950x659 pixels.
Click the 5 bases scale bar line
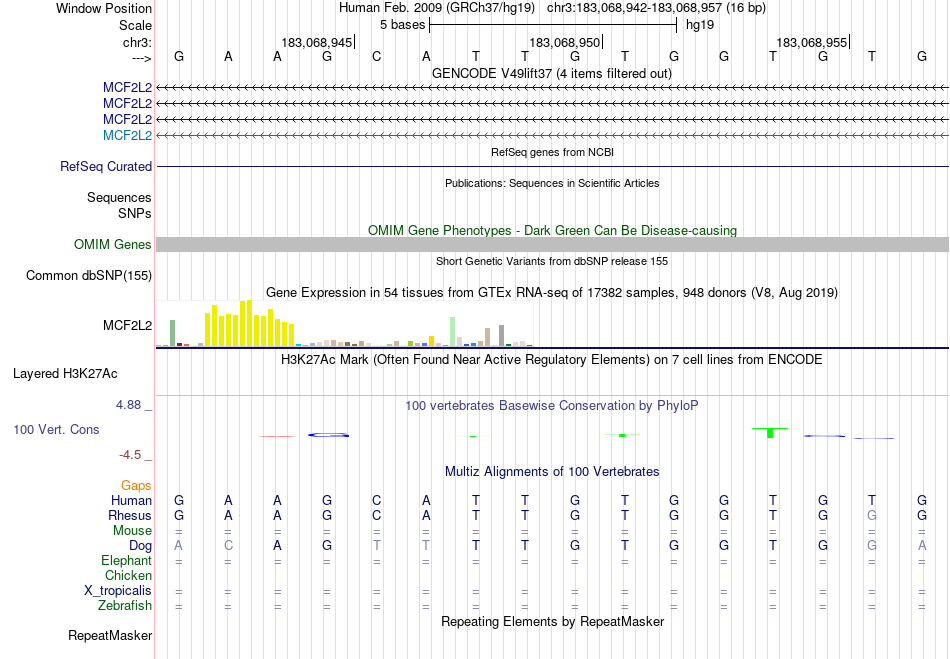[x=553, y=25]
